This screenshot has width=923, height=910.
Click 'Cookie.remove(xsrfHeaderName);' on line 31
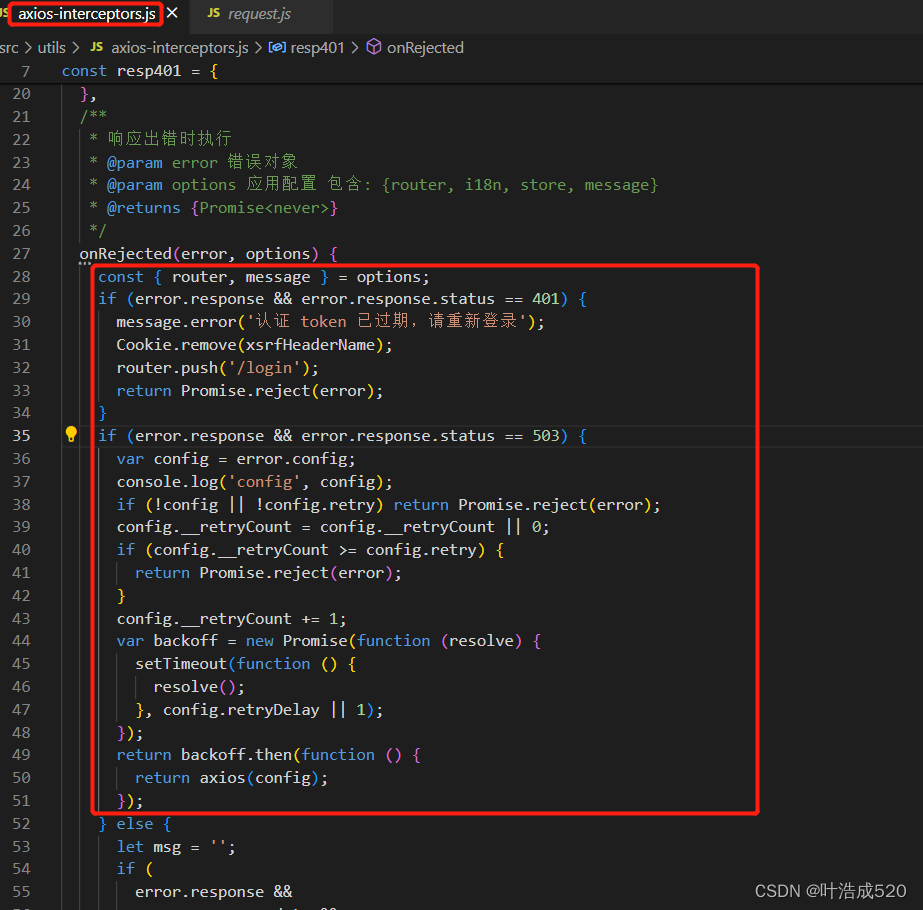pyautogui.click(x=254, y=345)
